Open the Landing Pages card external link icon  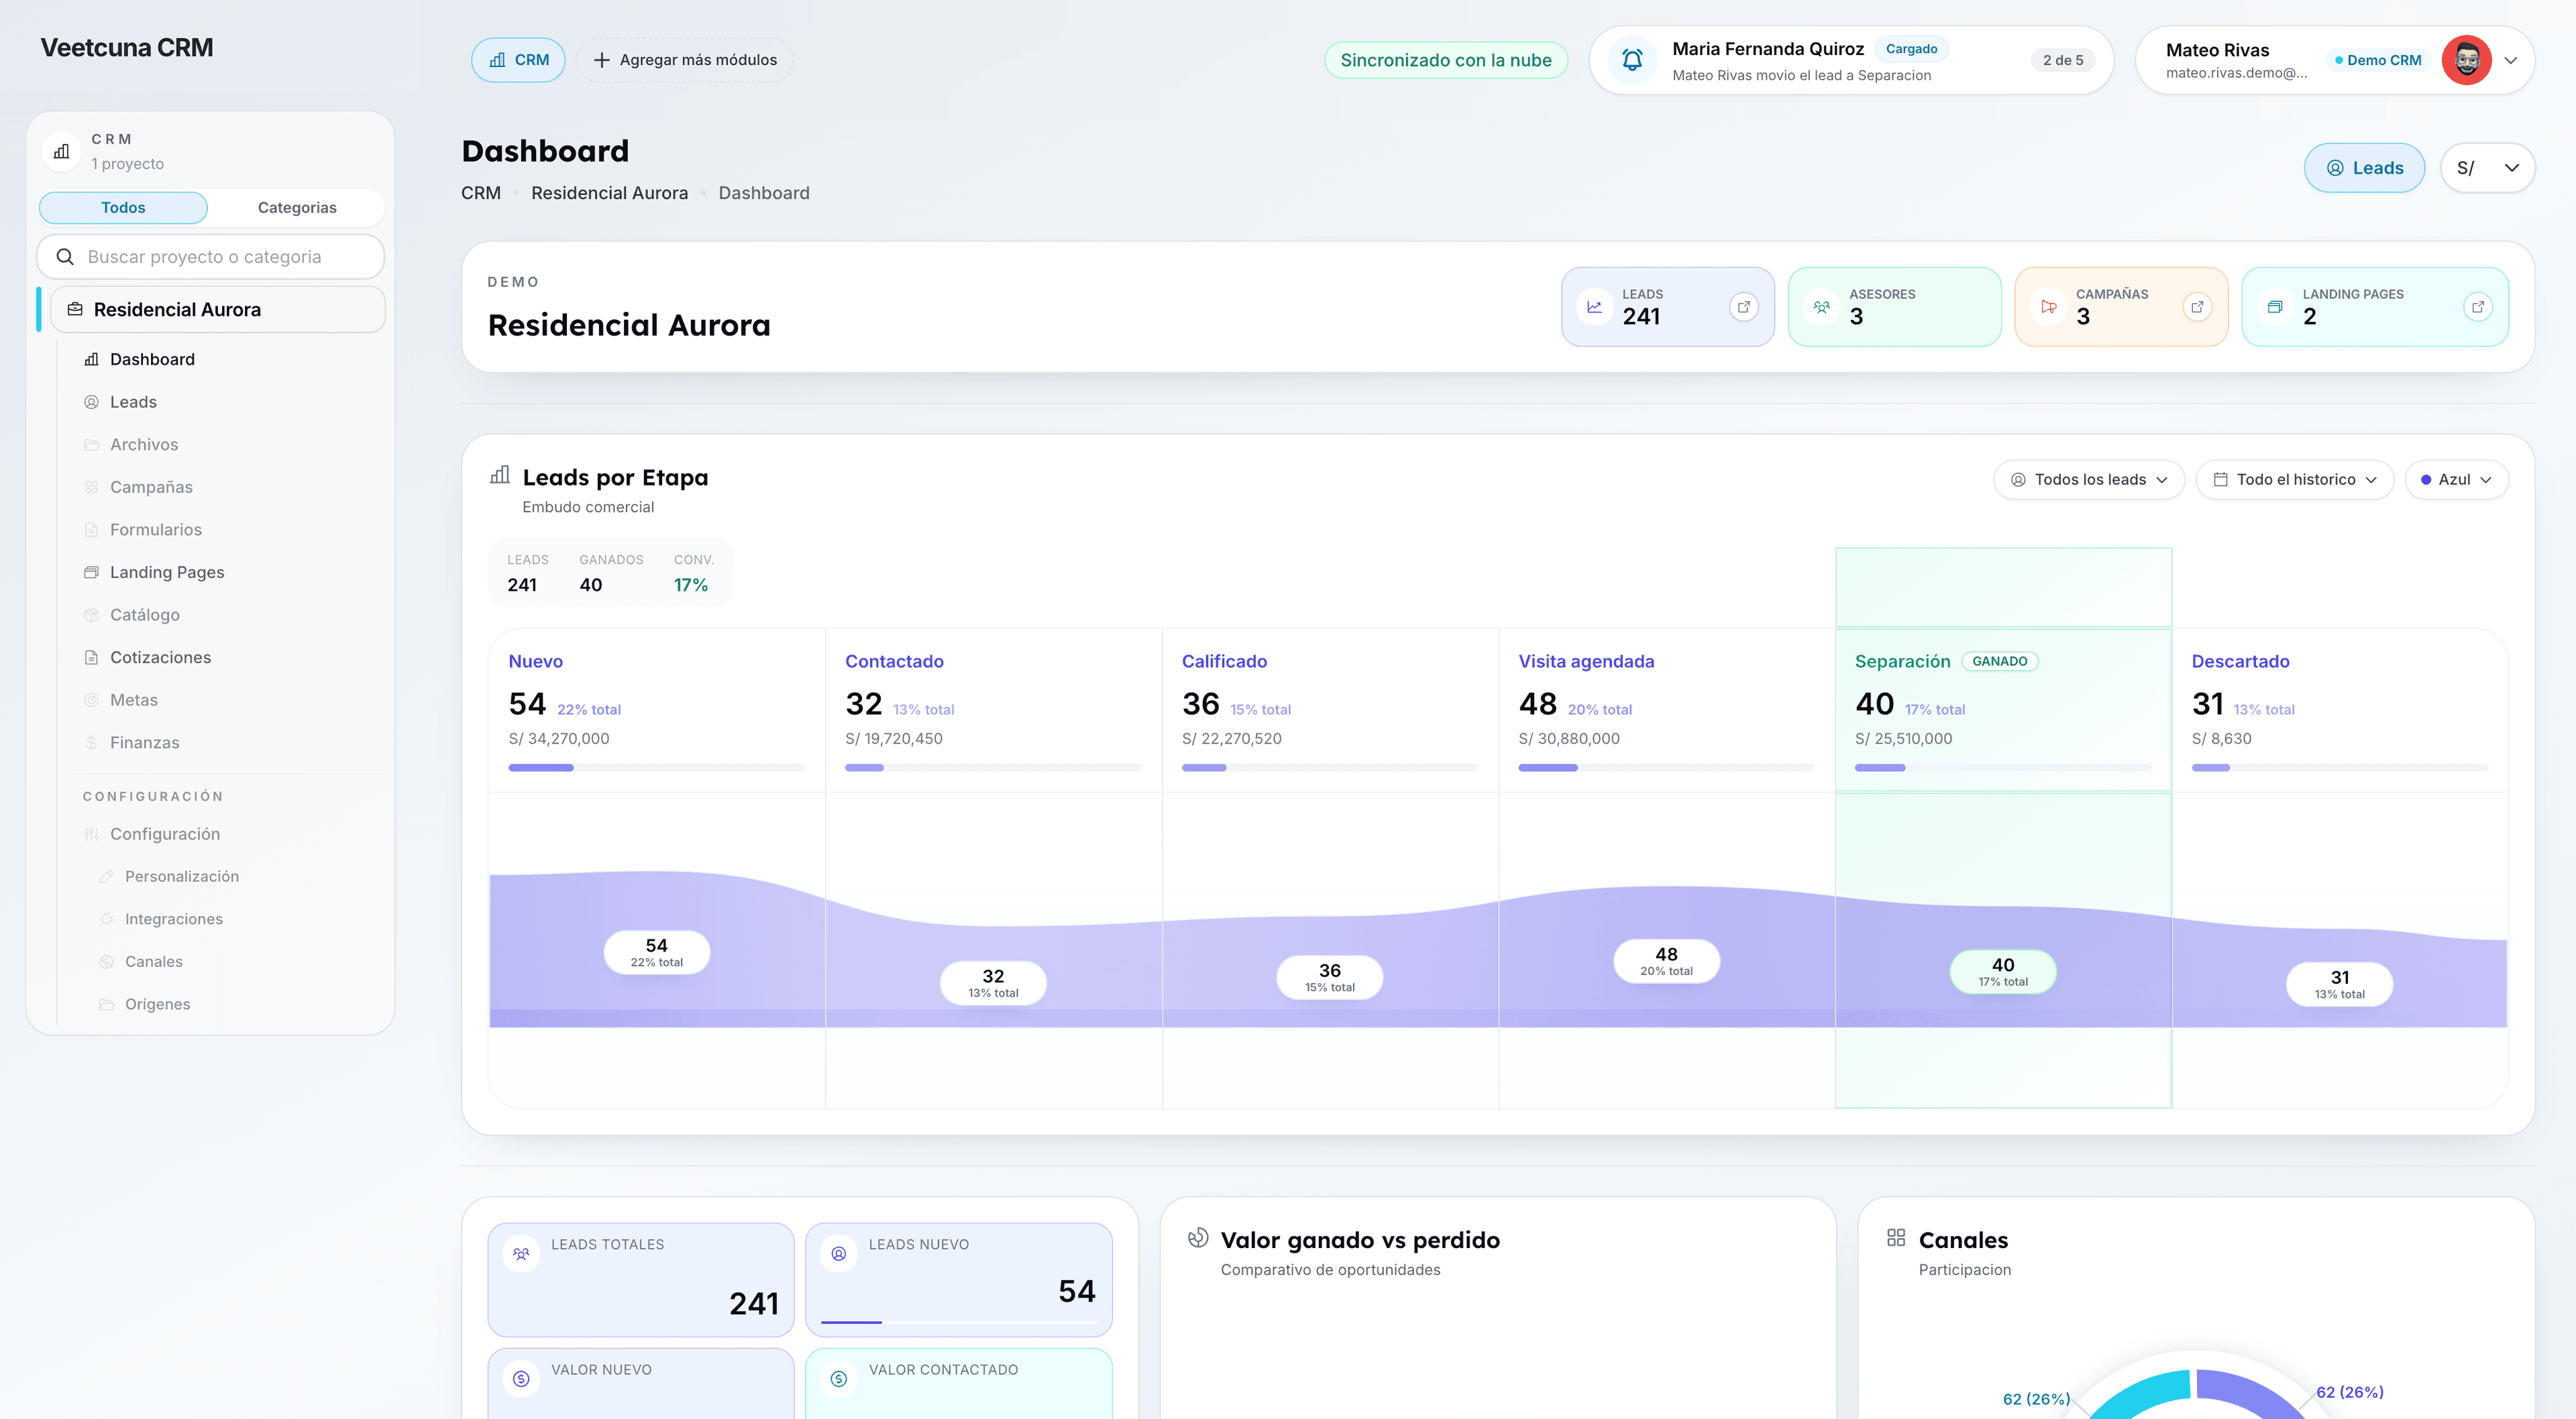2478,307
